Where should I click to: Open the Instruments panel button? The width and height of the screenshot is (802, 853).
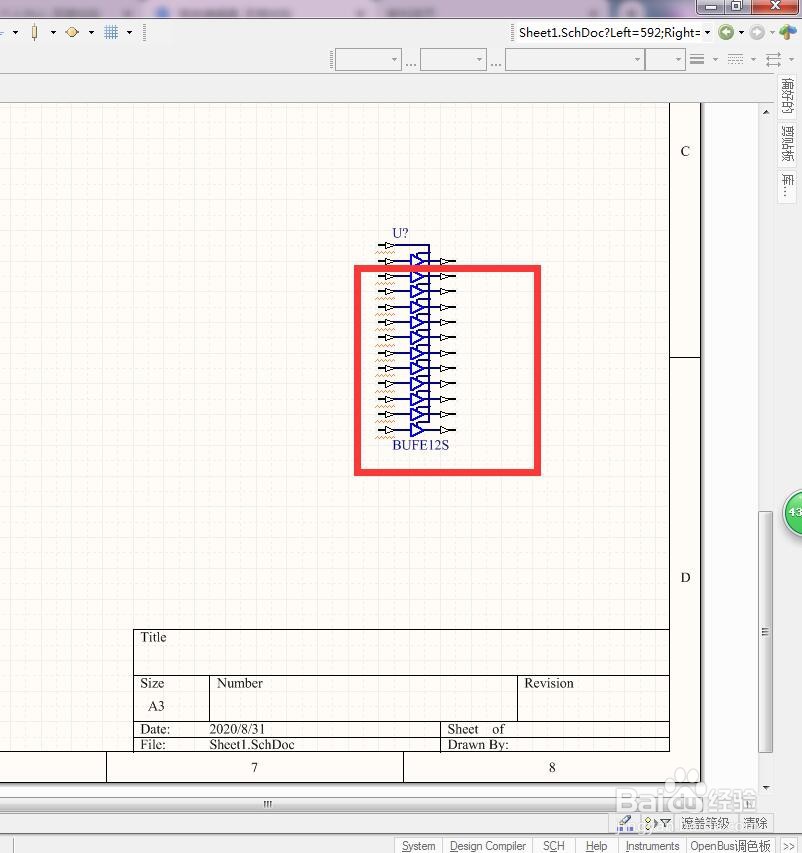pyautogui.click(x=652, y=845)
